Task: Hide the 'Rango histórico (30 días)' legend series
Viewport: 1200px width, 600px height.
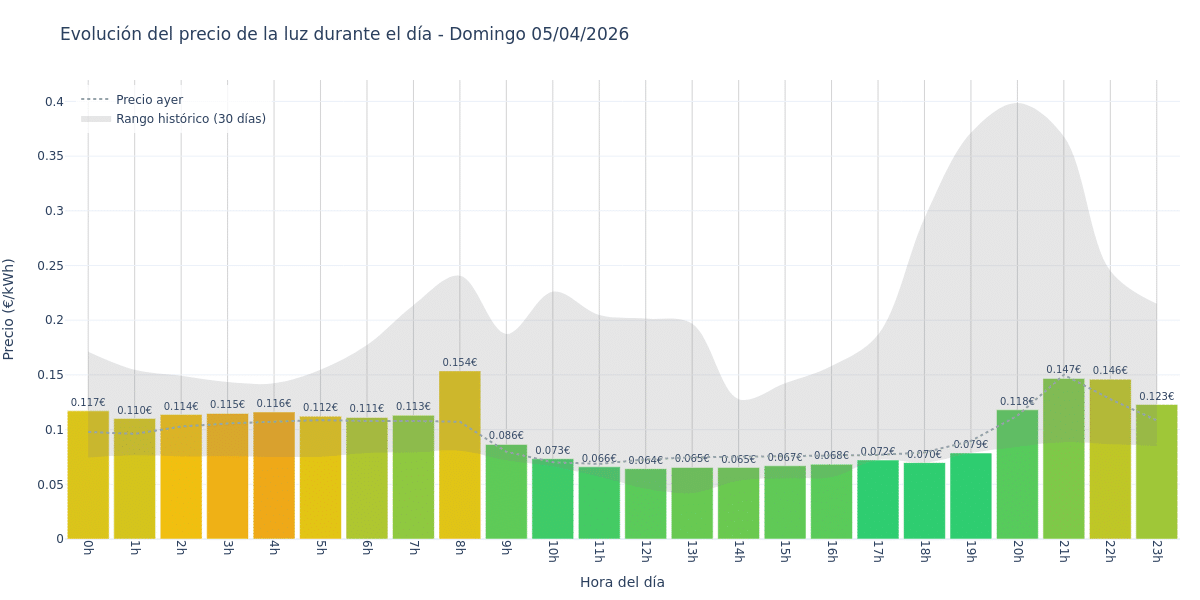Action: point(190,119)
